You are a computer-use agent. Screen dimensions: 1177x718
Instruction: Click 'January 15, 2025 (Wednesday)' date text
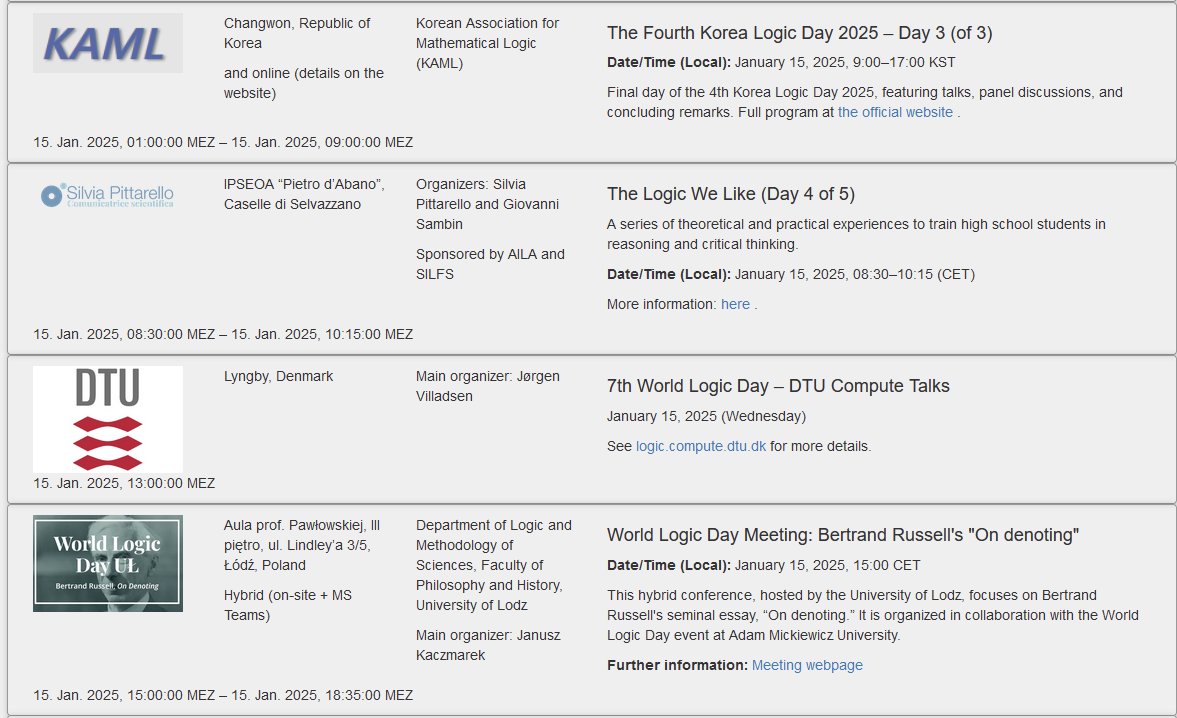[x=706, y=416]
